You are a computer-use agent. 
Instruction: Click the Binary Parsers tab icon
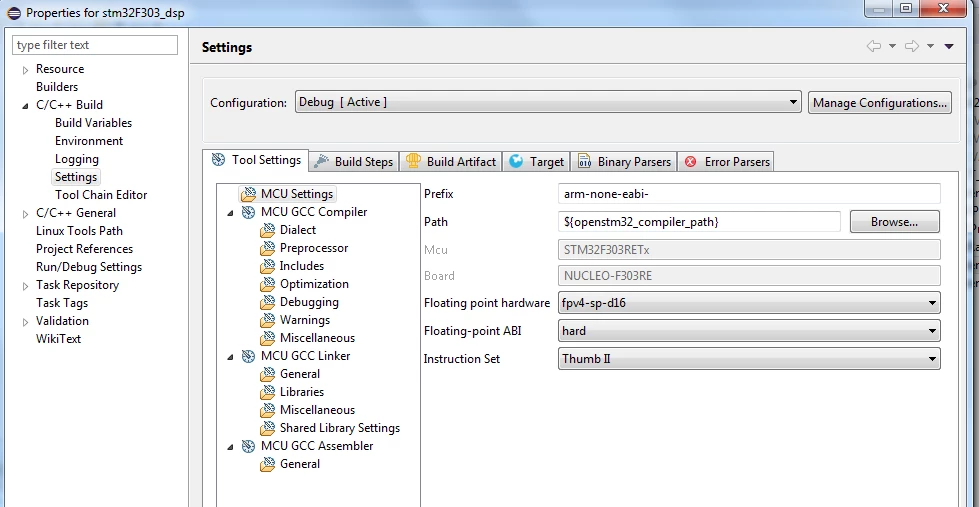[x=584, y=162]
